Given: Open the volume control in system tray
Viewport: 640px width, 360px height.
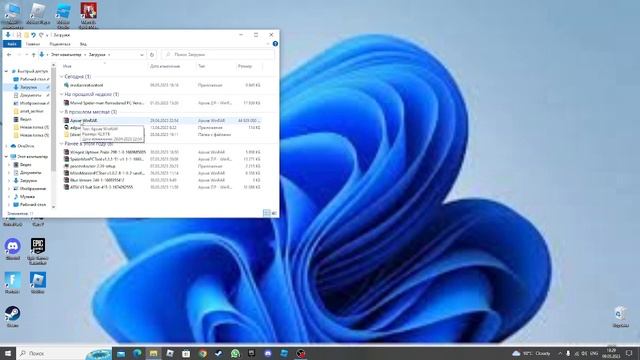Looking at the screenshot, I should pyautogui.click(x=584, y=353).
